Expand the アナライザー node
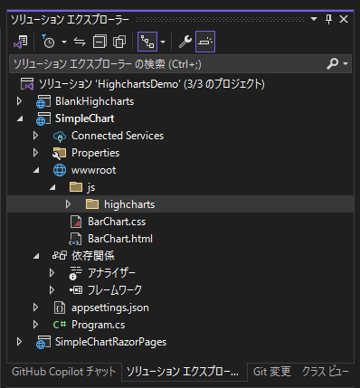Screen dimensions: 360x388 (x=52, y=273)
